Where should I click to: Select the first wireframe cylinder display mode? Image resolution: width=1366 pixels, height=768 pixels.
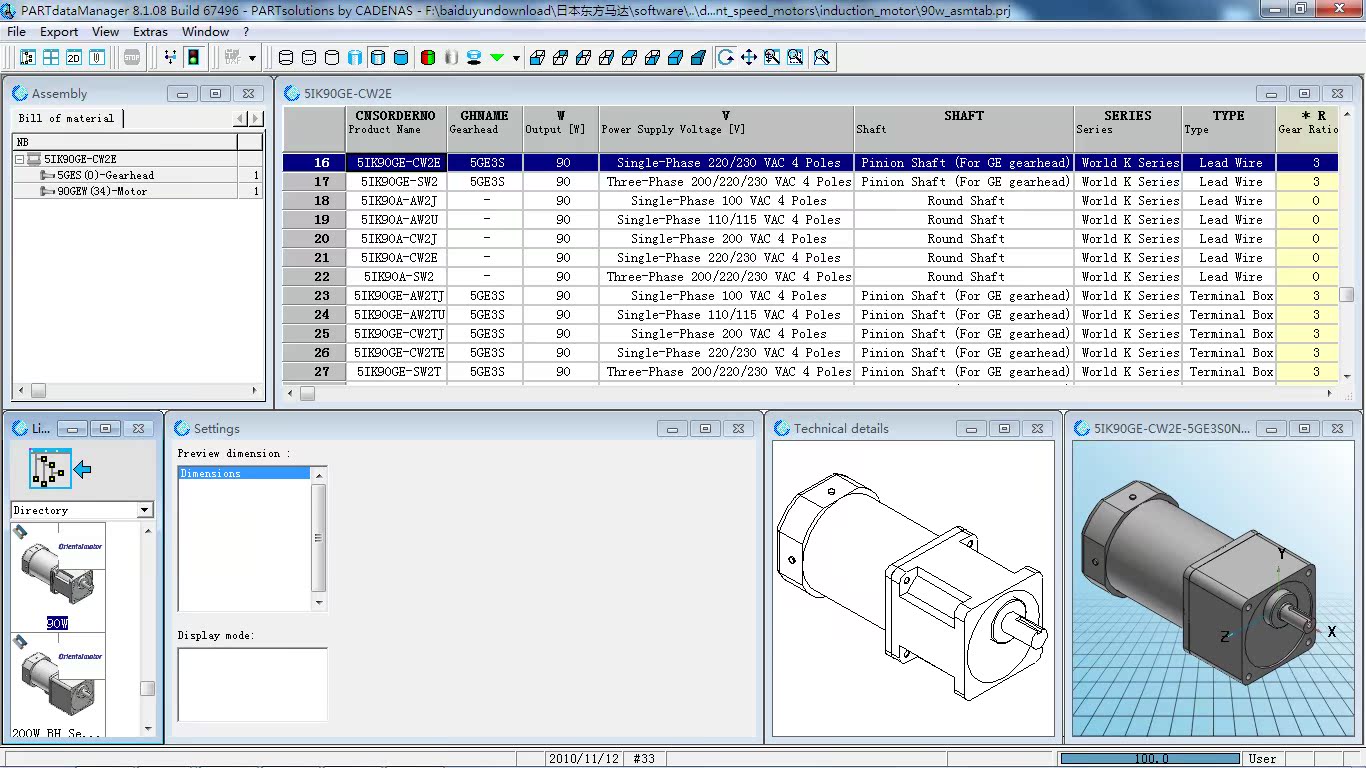[286, 58]
